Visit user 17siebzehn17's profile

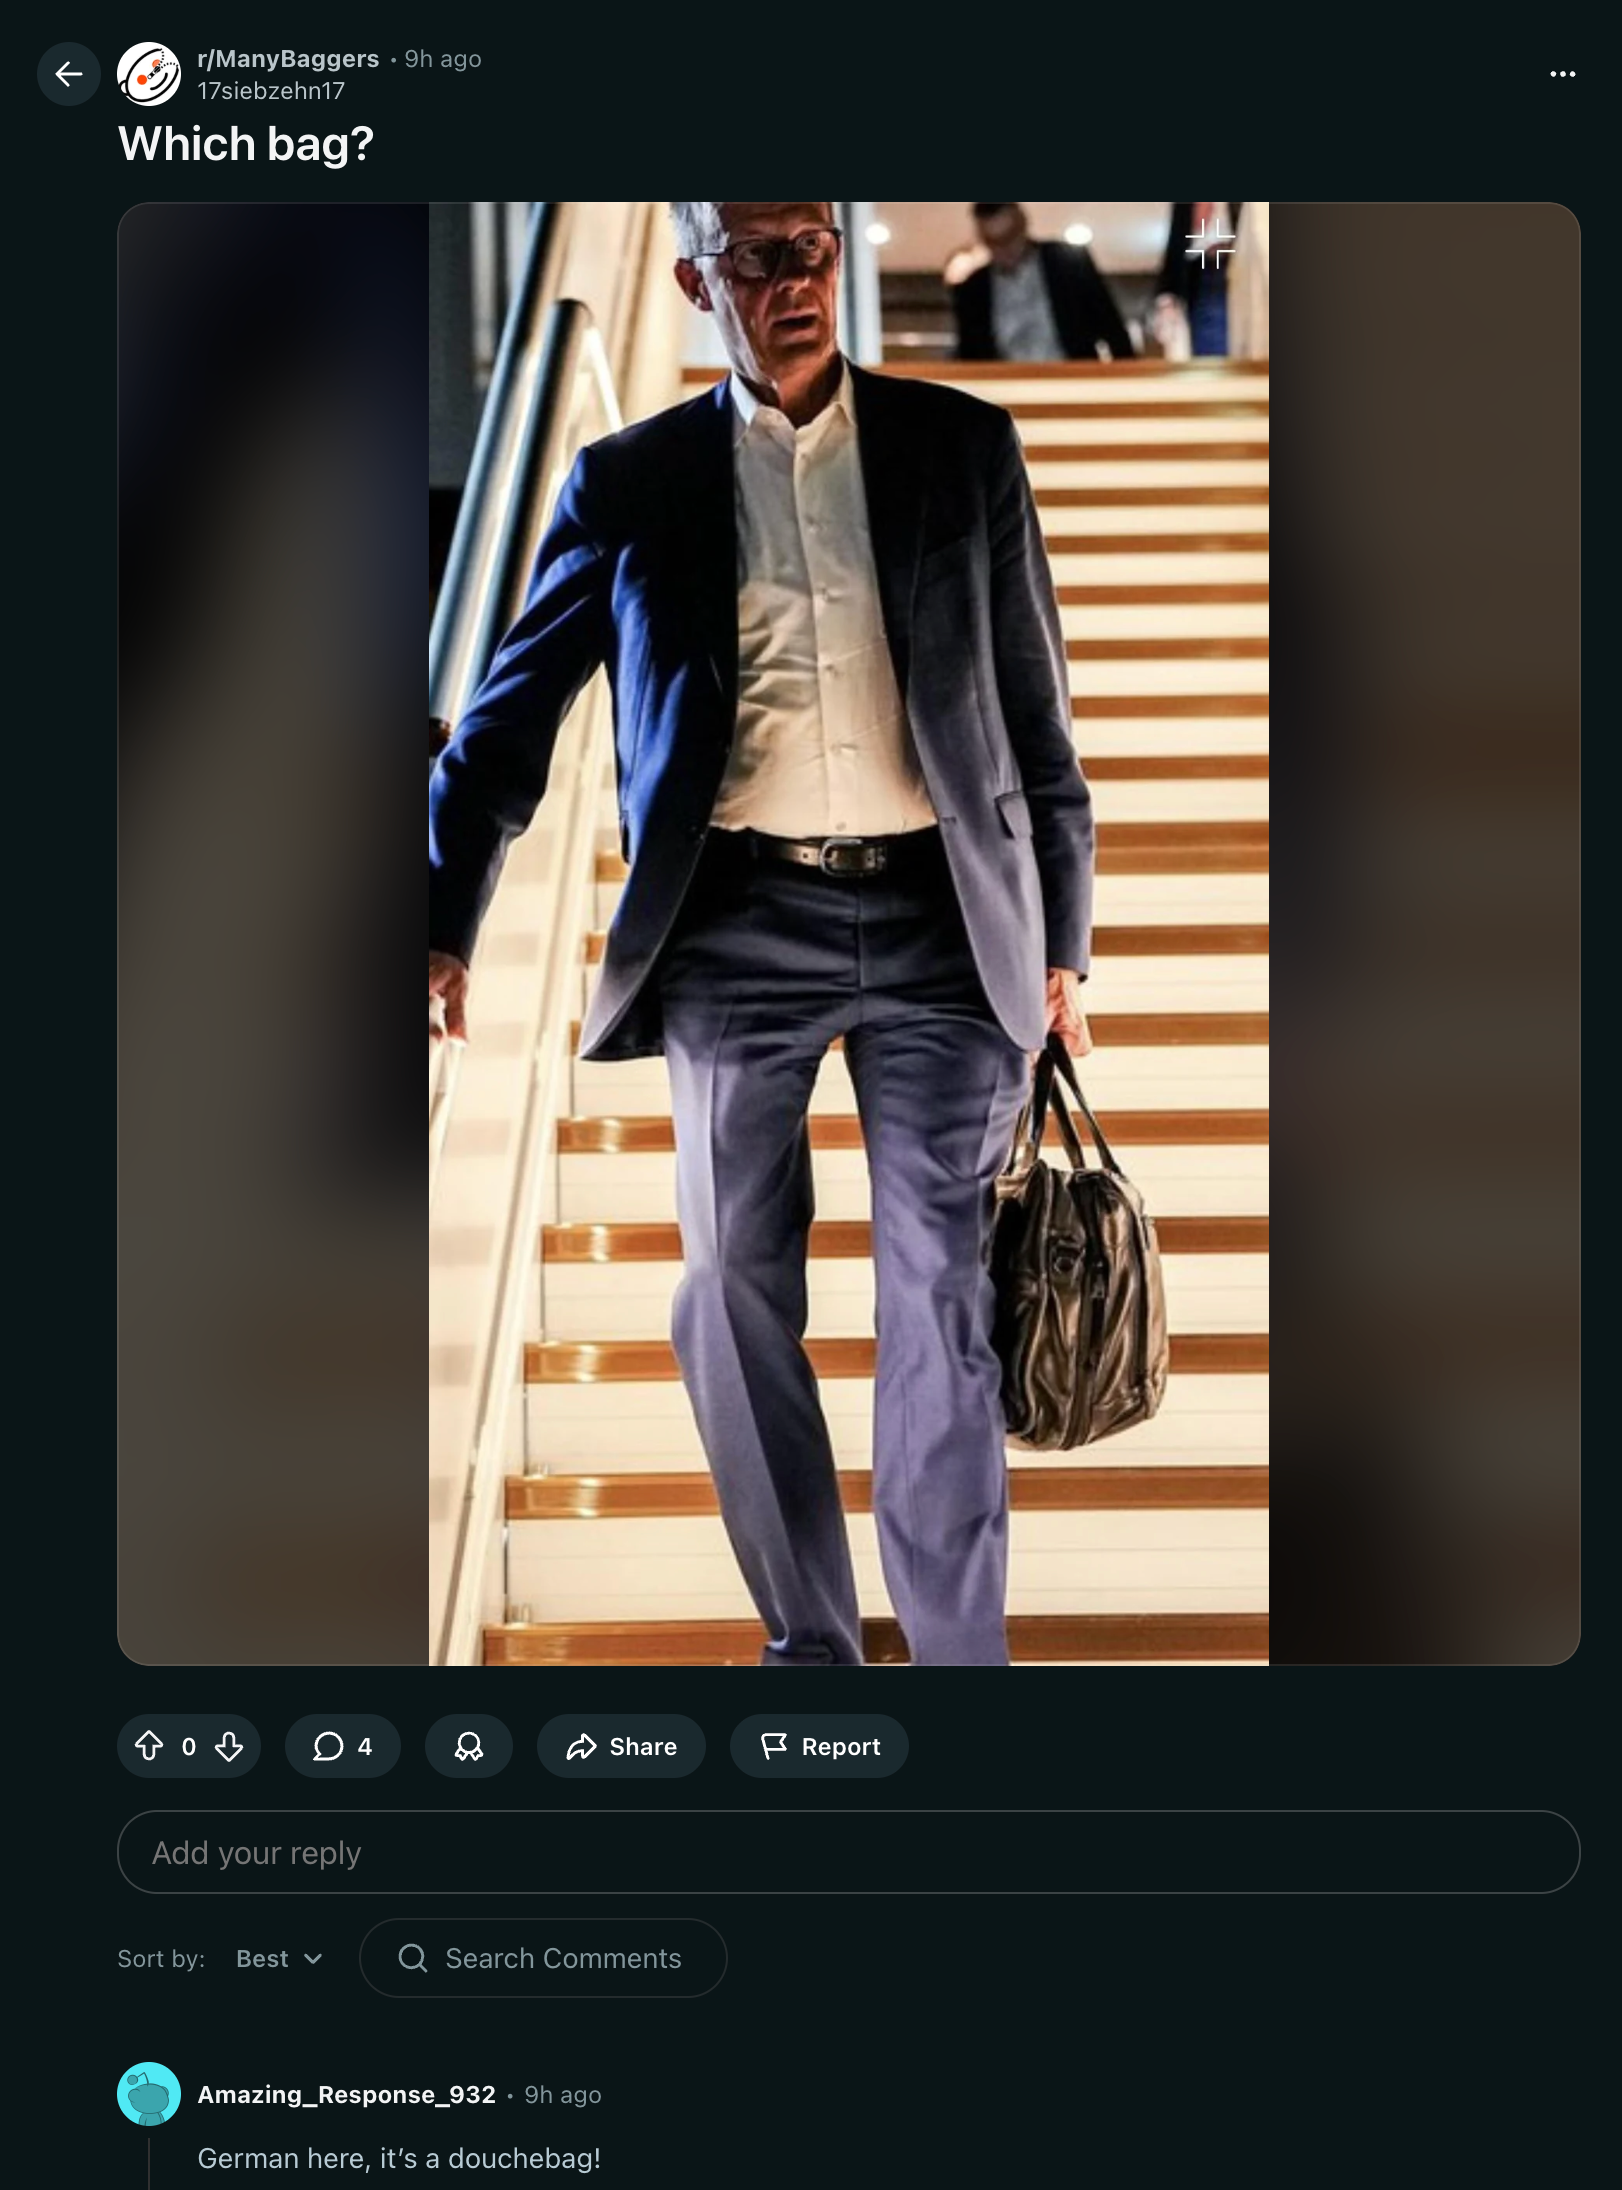coord(271,91)
